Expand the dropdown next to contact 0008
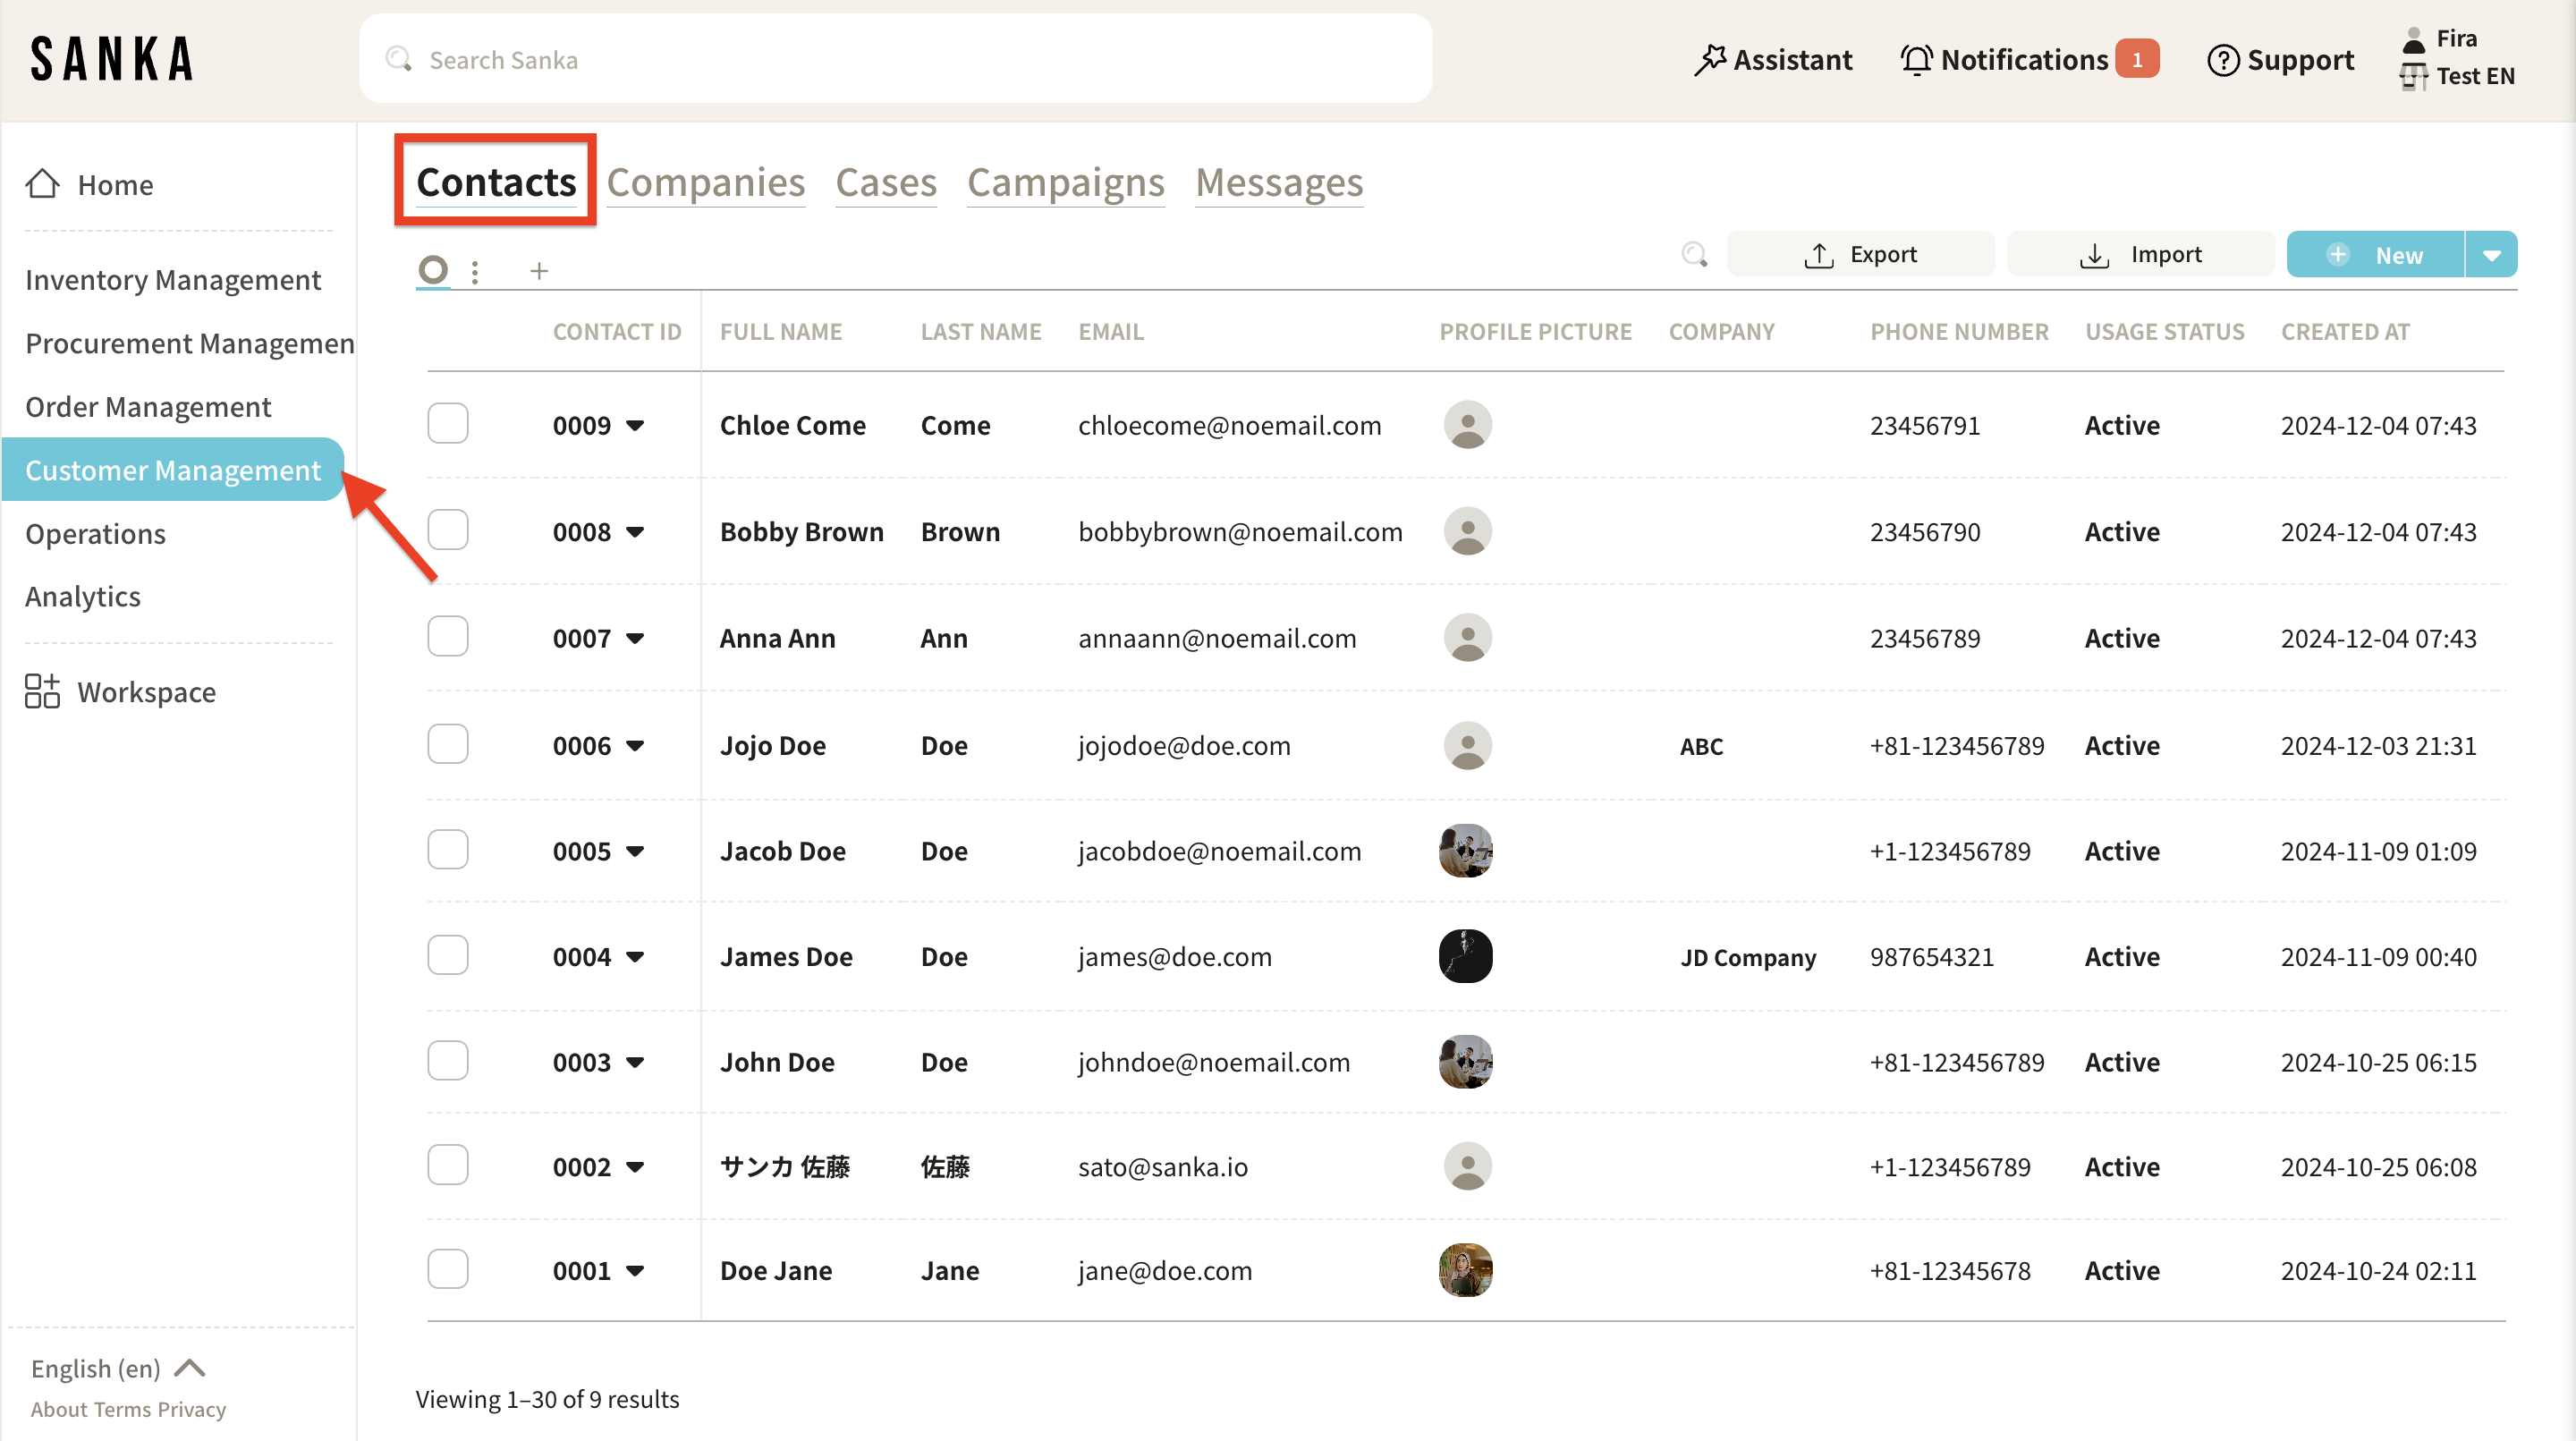This screenshot has width=2576, height=1441. coord(635,532)
